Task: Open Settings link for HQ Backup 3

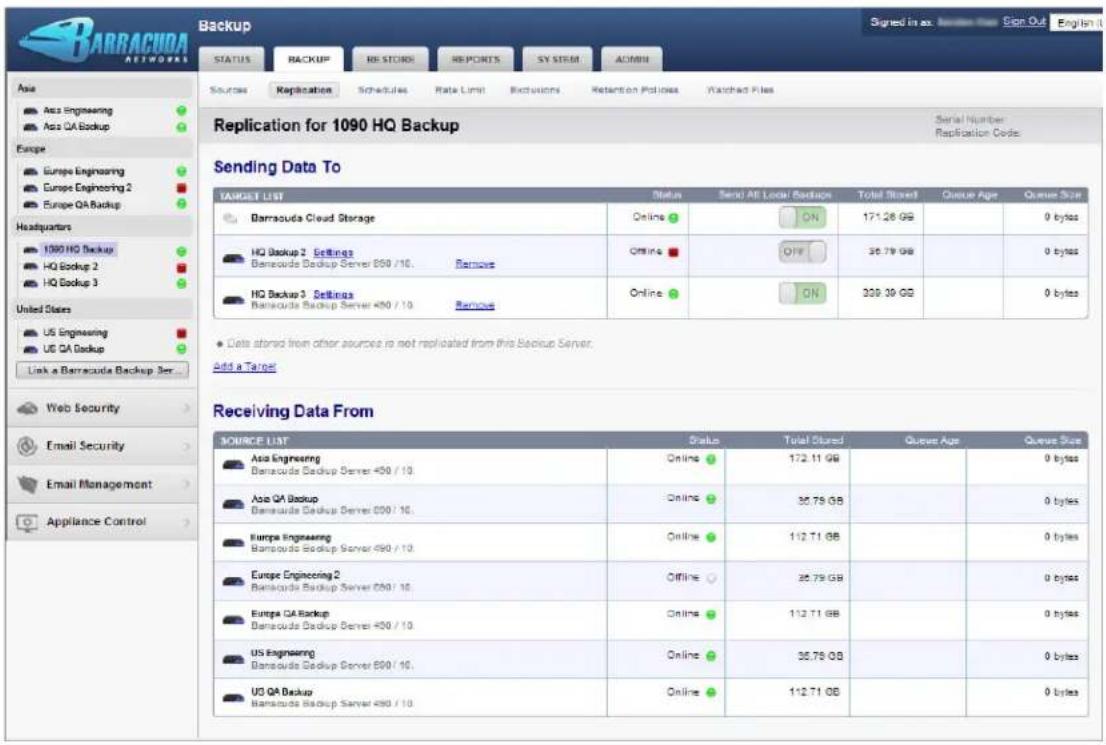Action: [333, 294]
